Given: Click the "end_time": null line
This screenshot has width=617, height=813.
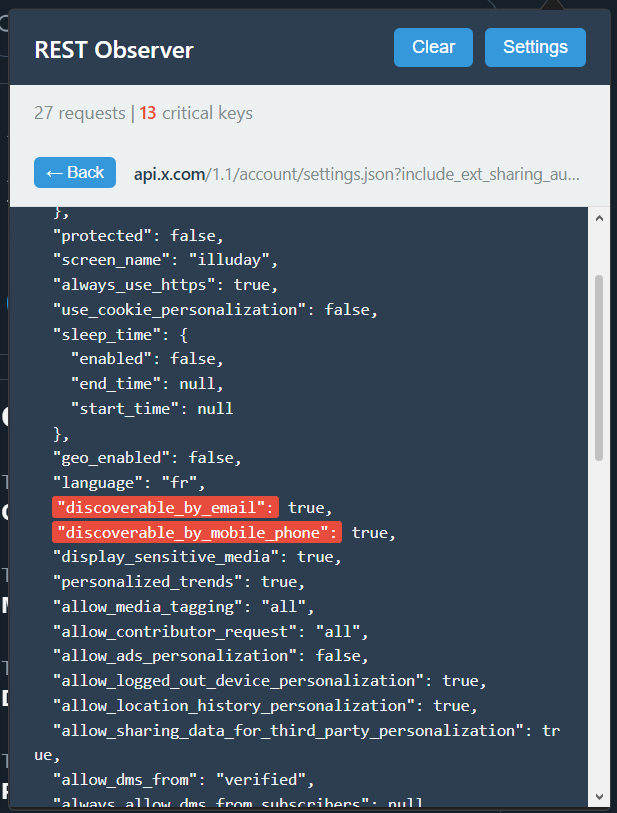Looking at the screenshot, I should coord(147,384).
